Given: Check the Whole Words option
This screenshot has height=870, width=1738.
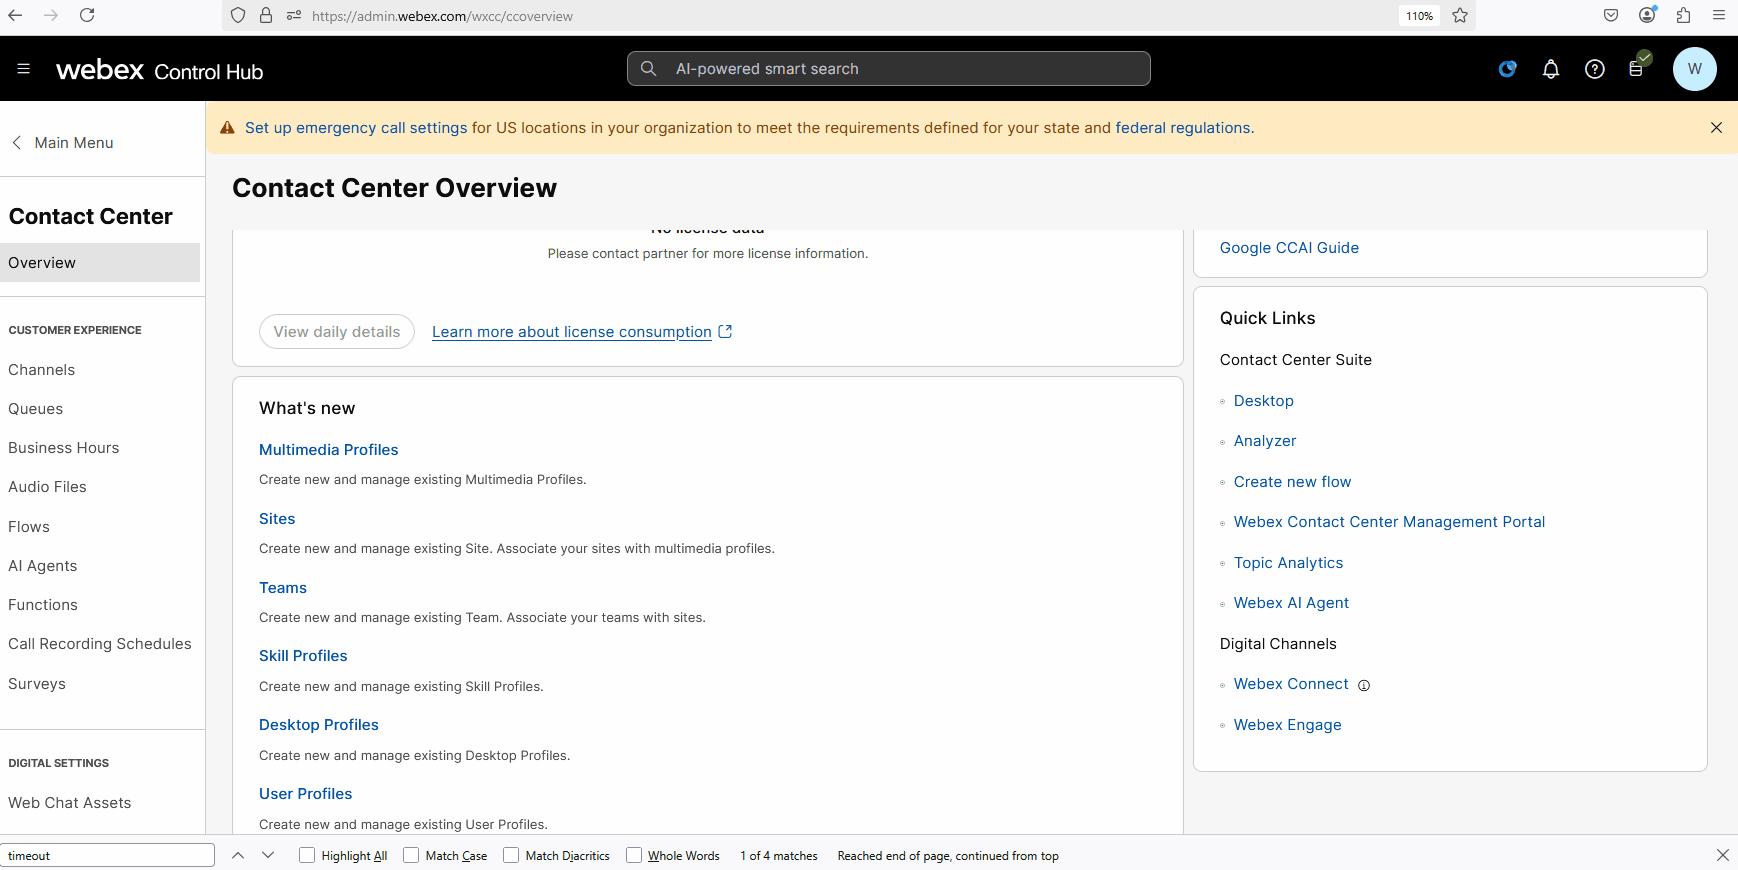Looking at the screenshot, I should (634, 855).
